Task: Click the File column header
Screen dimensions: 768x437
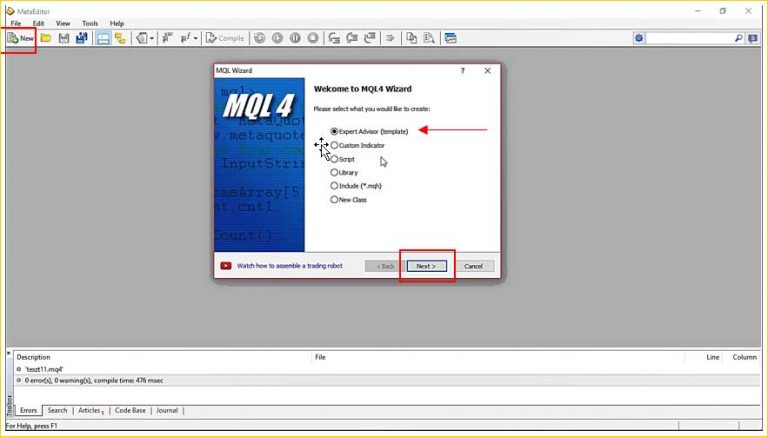Action: tap(320, 357)
